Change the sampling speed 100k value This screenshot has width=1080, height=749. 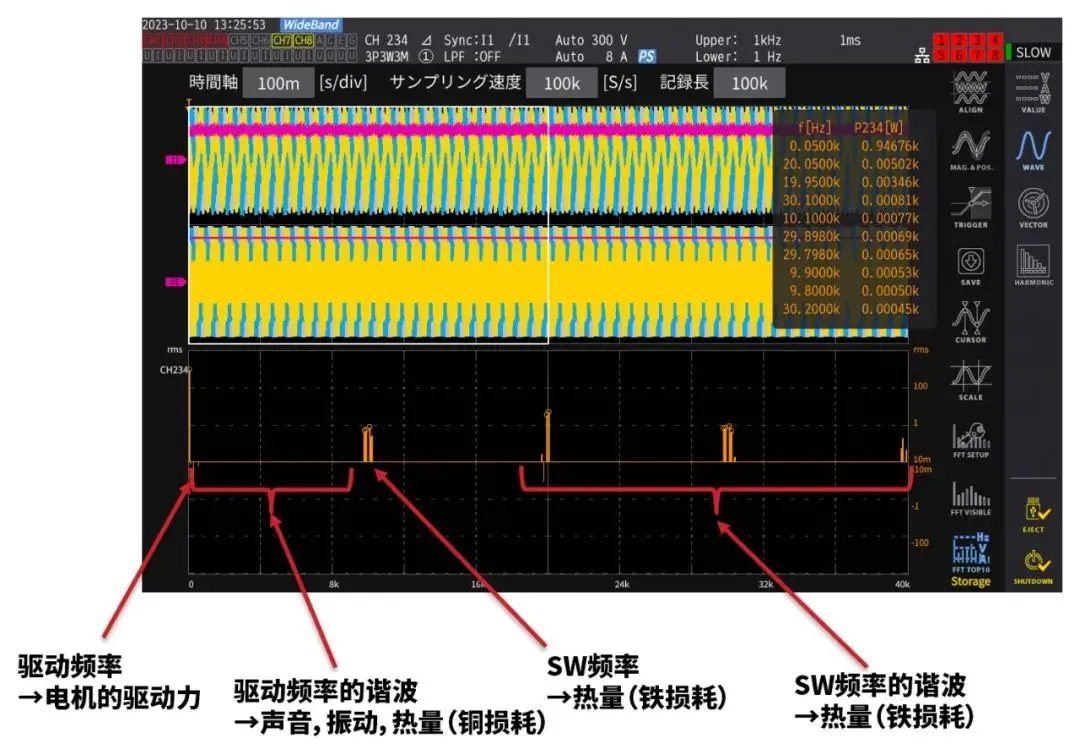click(561, 84)
